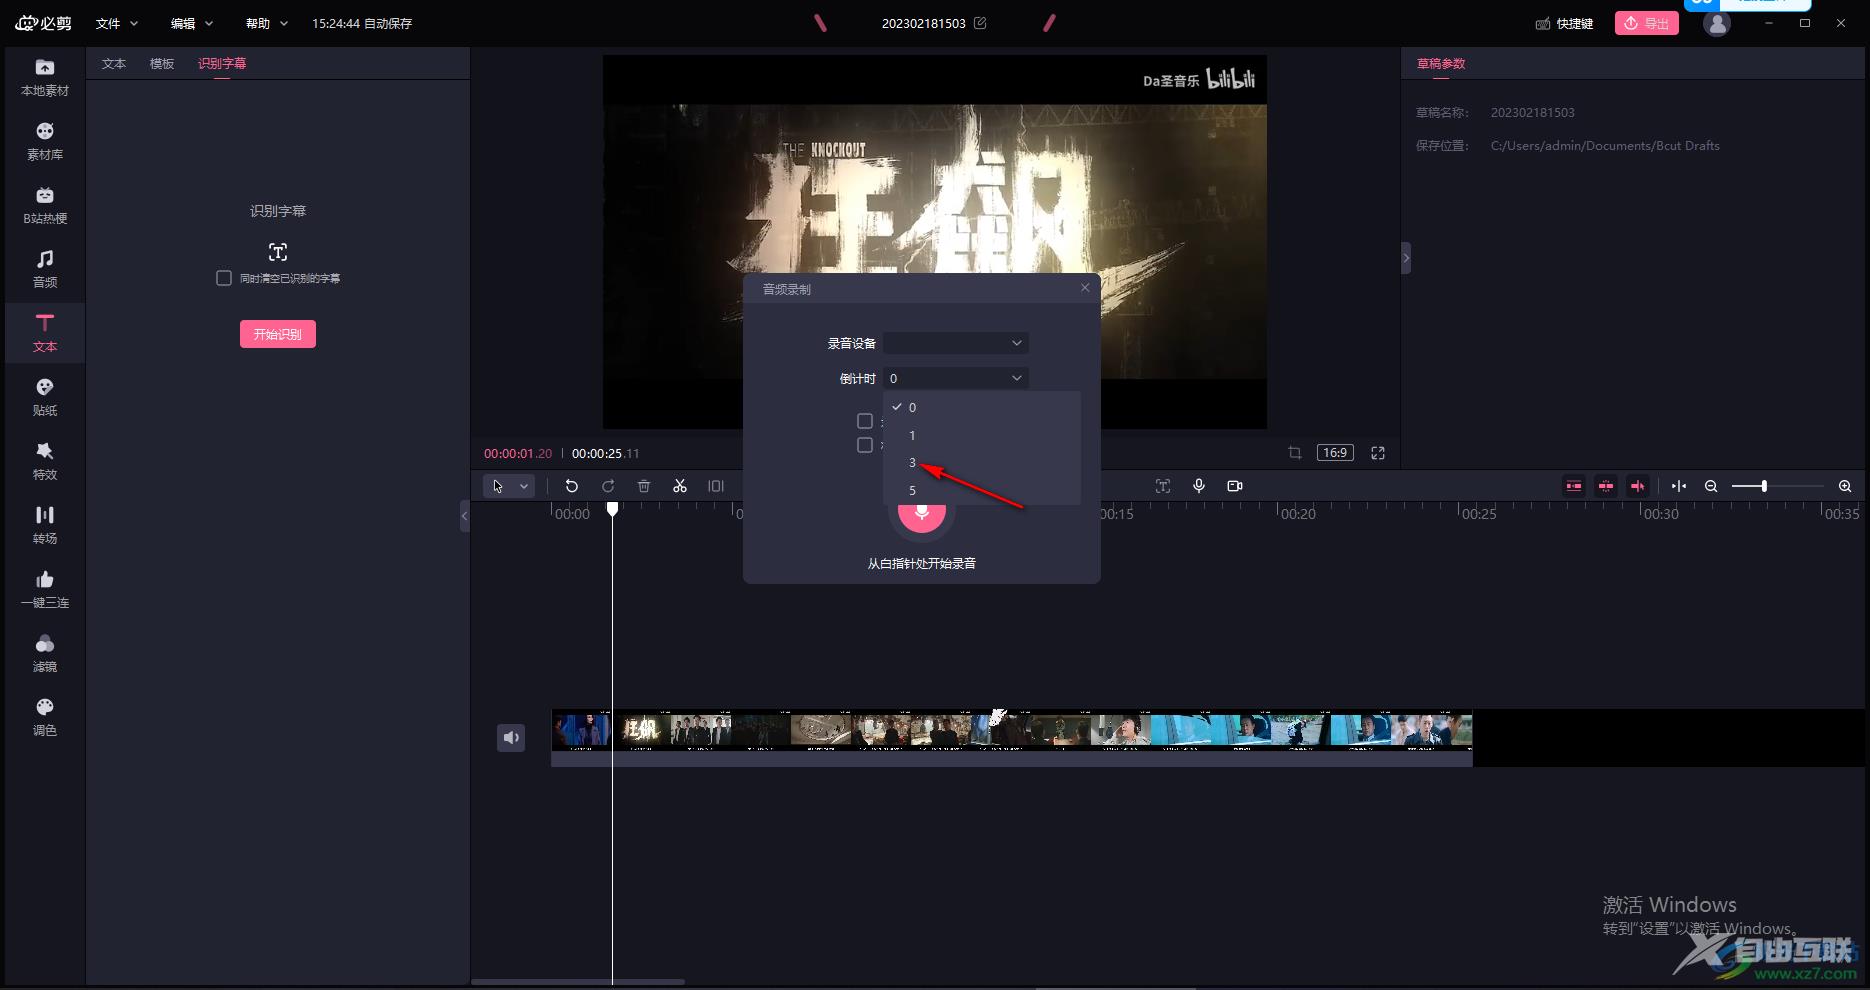
Task: Click the 开始识别 button
Action: pyautogui.click(x=278, y=334)
